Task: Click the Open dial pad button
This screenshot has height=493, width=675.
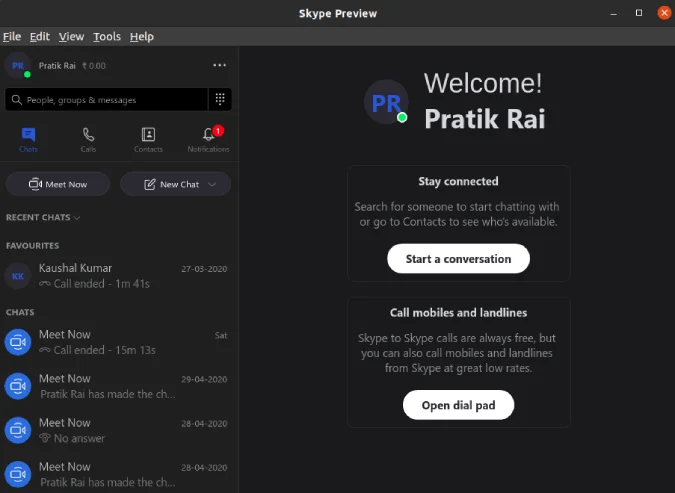Action: point(458,405)
